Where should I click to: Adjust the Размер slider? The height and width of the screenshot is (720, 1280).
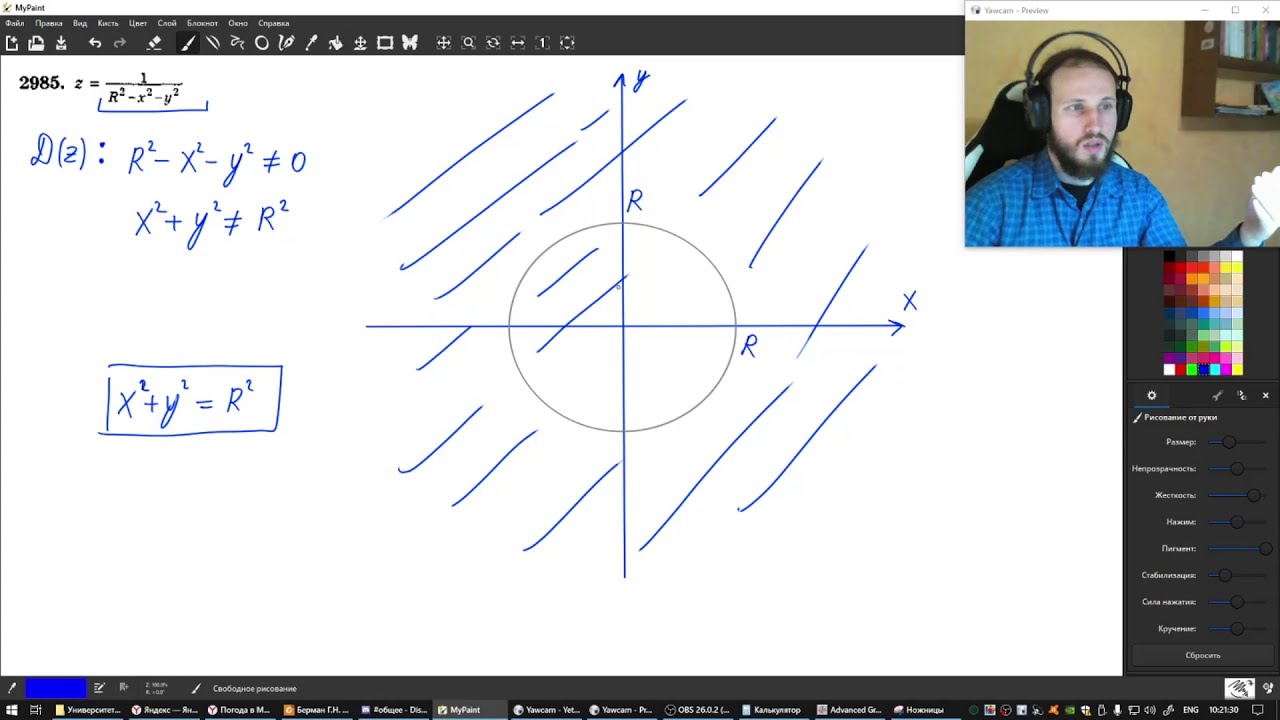[x=1236, y=442]
